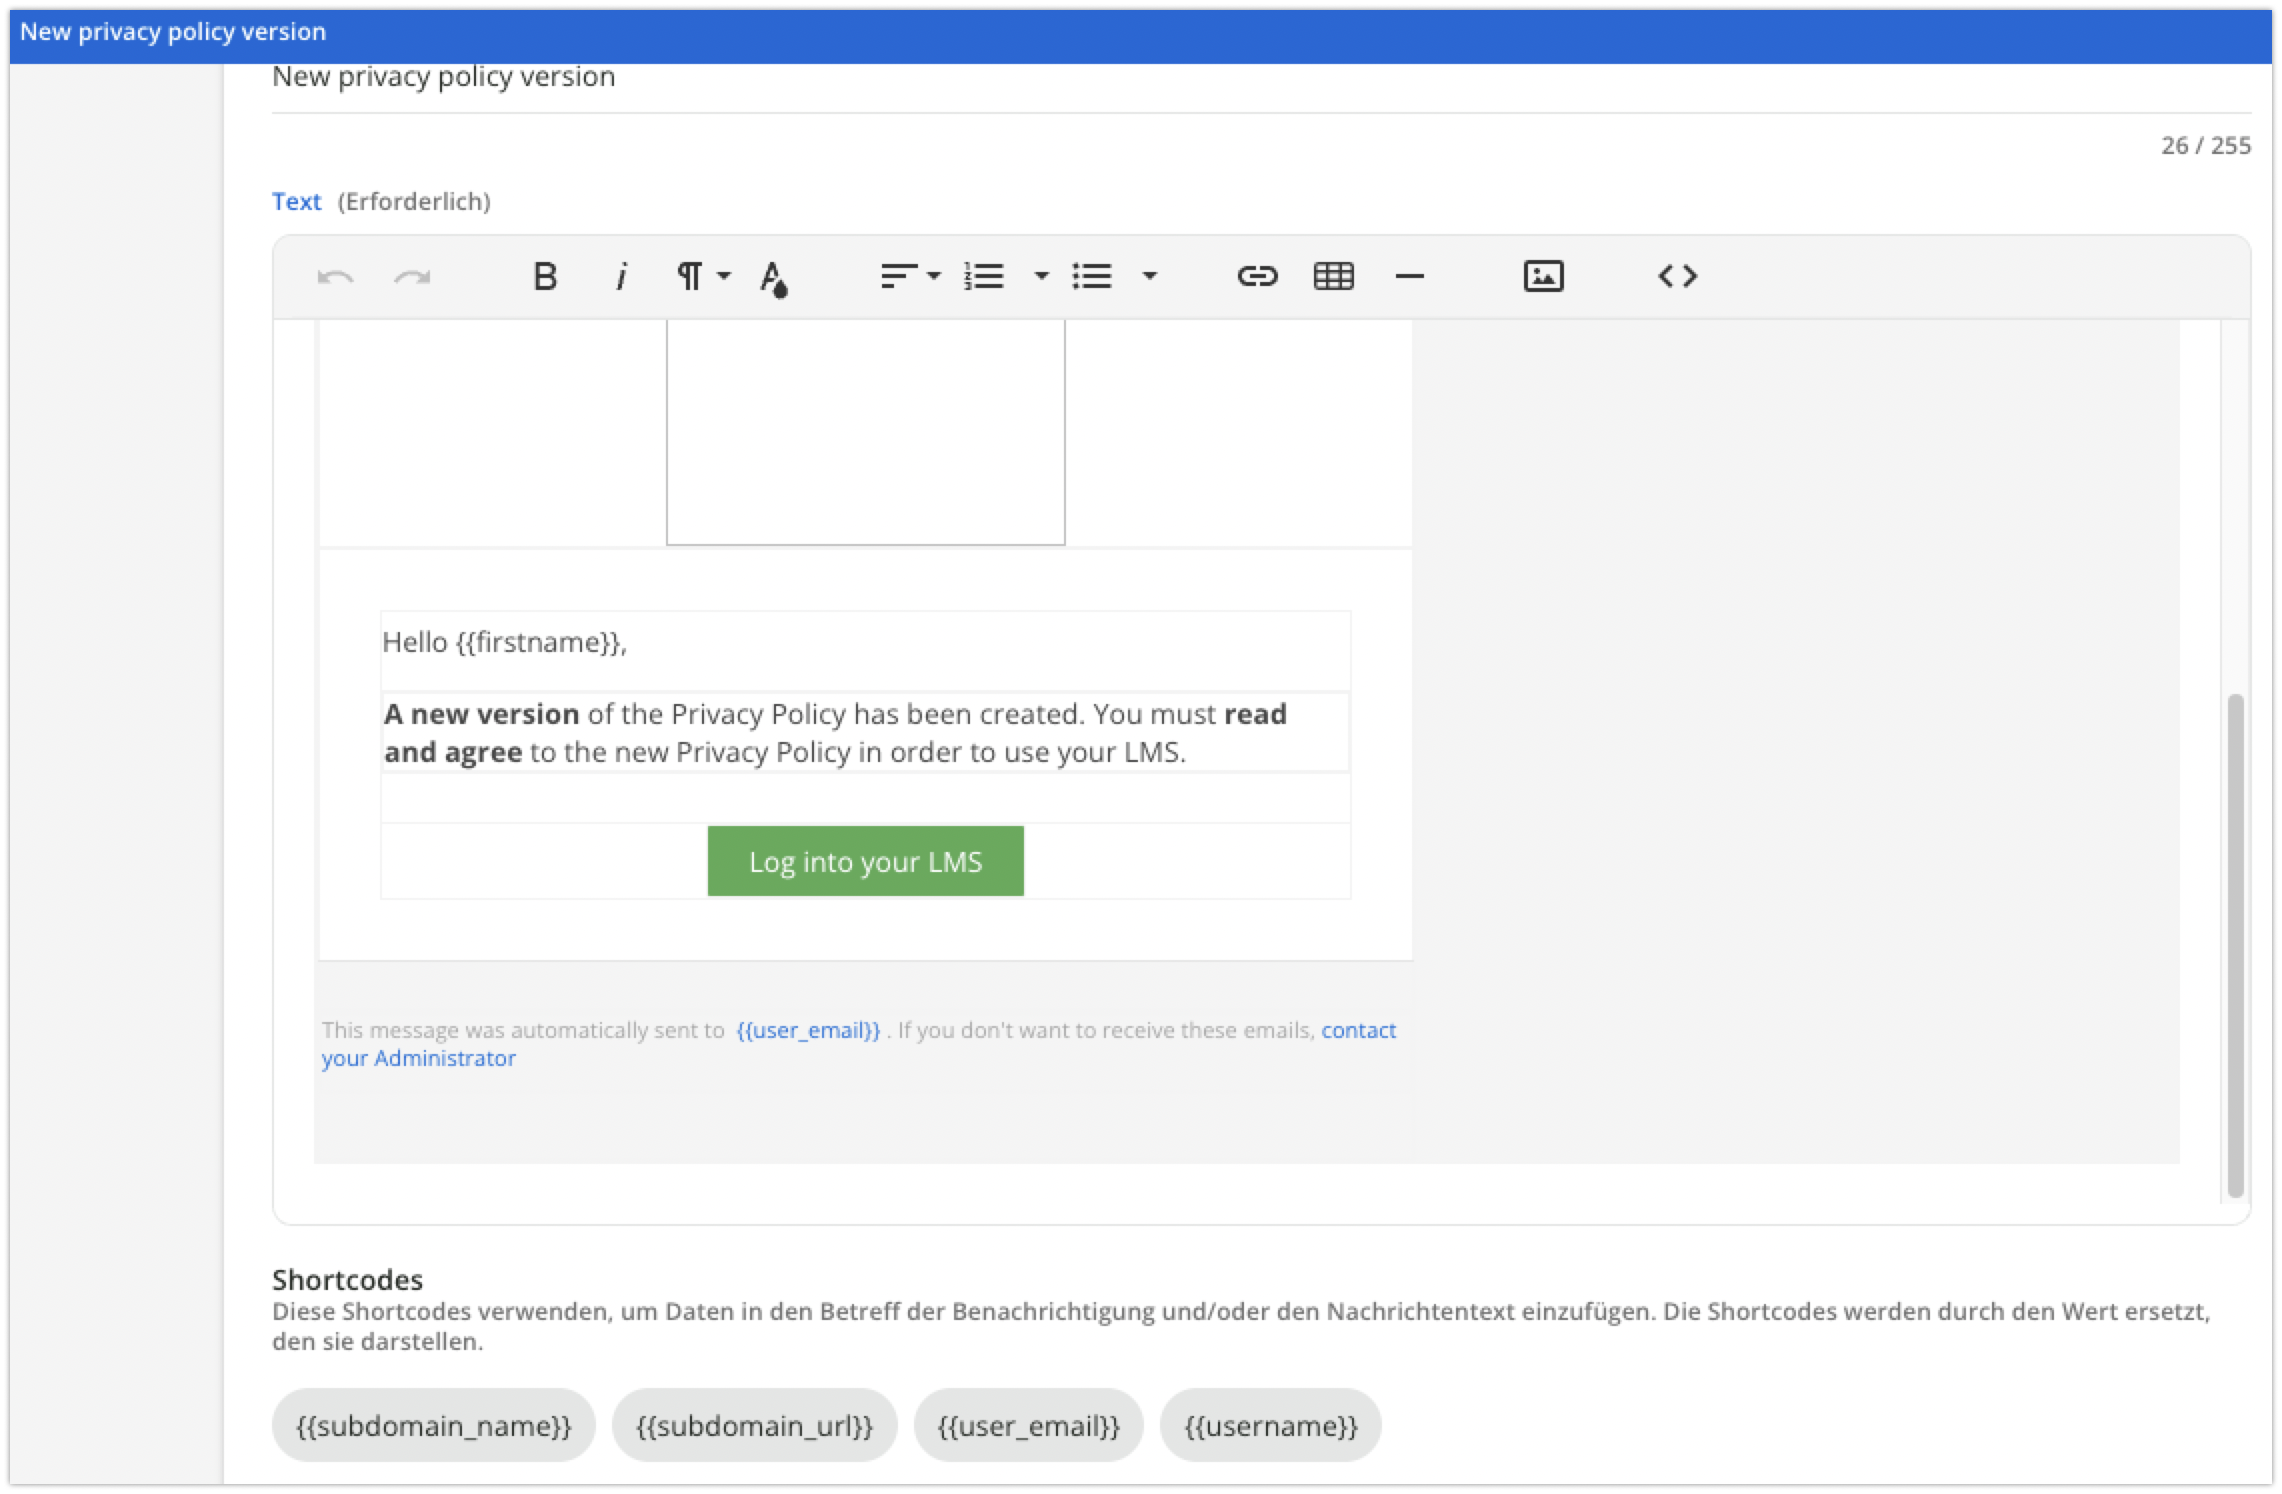Click the {{user_email}} link in footer text
This screenshot has height=1494, width=2282.
pyautogui.click(x=808, y=1030)
